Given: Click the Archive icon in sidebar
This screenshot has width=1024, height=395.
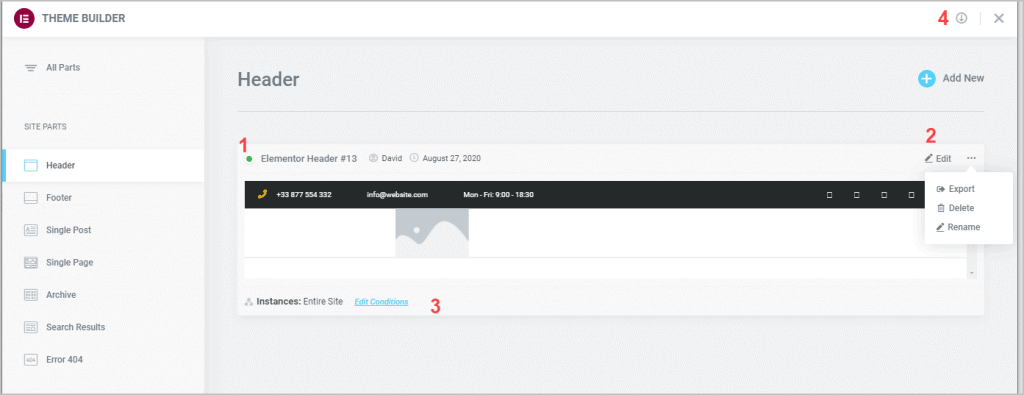Looking at the screenshot, I should [x=31, y=294].
